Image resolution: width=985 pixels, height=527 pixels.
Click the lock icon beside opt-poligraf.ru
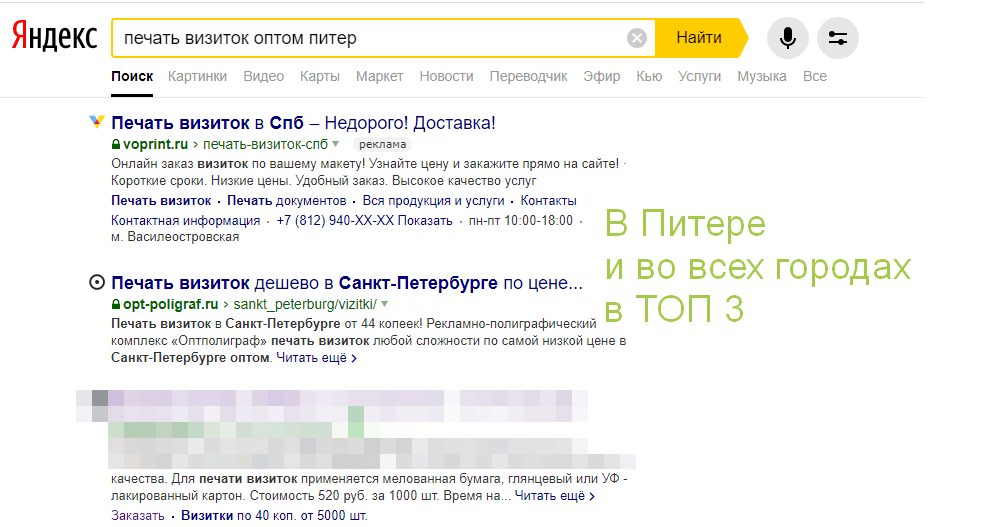click(x=116, y=304)
